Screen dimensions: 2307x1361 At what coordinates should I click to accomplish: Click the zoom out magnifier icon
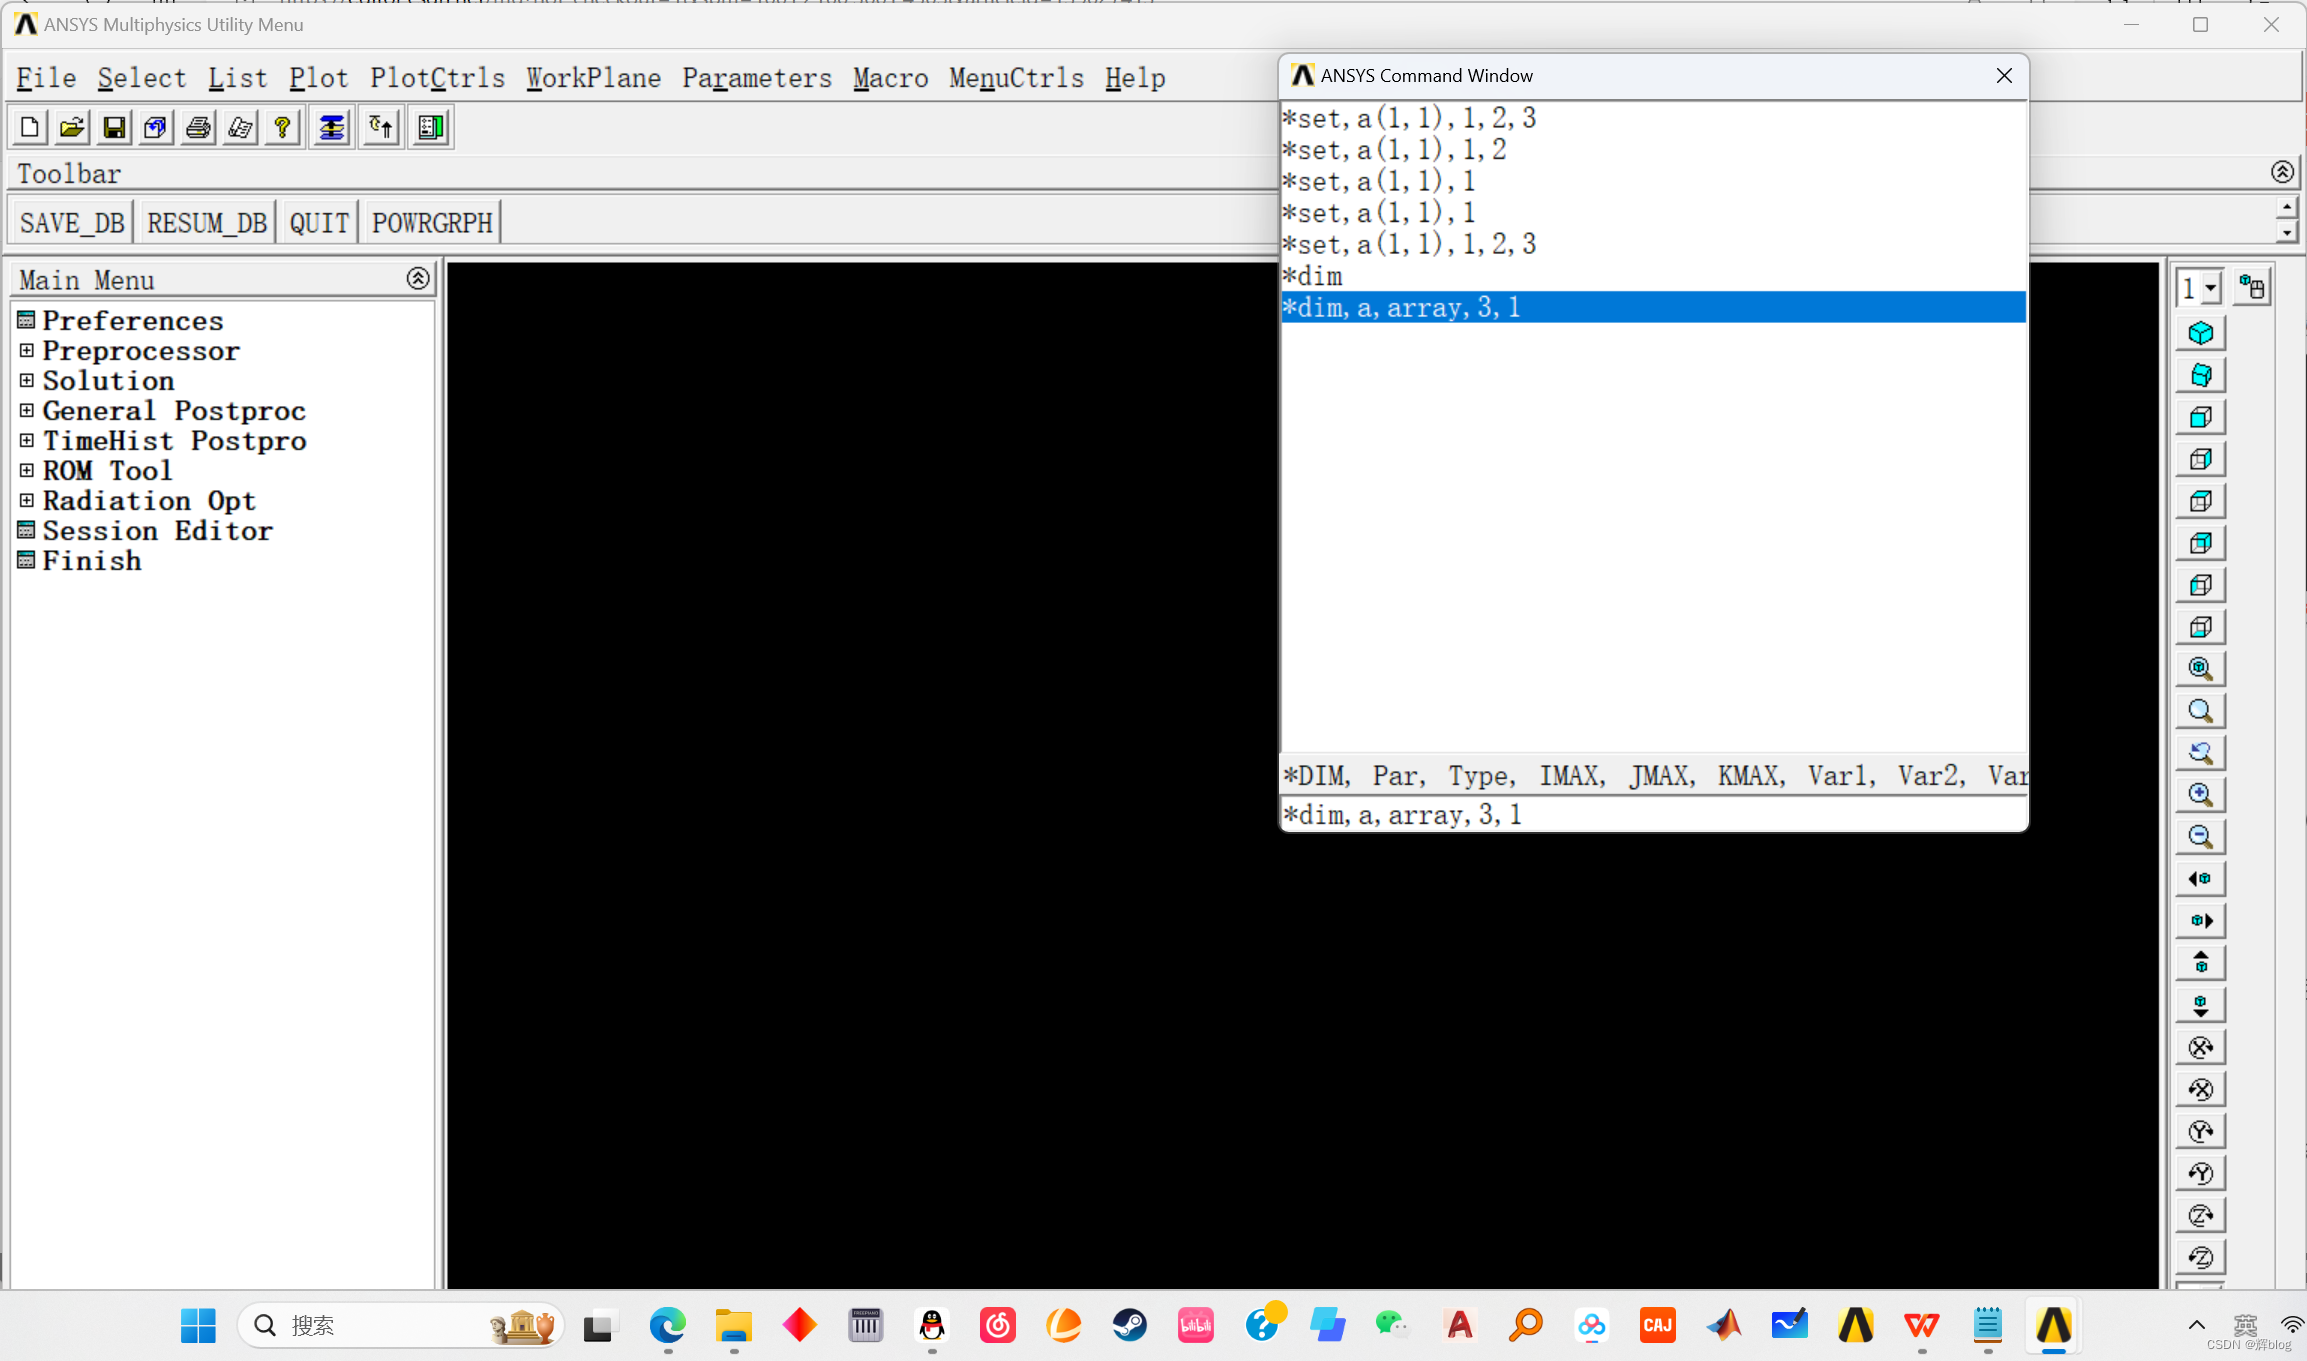tap(2200, 836)
